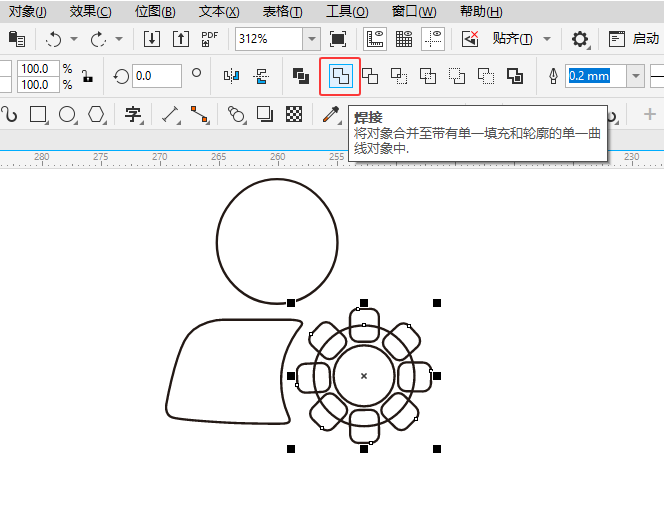Screen dimensions: 664x515
Task: Open the 贴齐 (Snap to) dropdown
Action: click(x=518, y=39)
